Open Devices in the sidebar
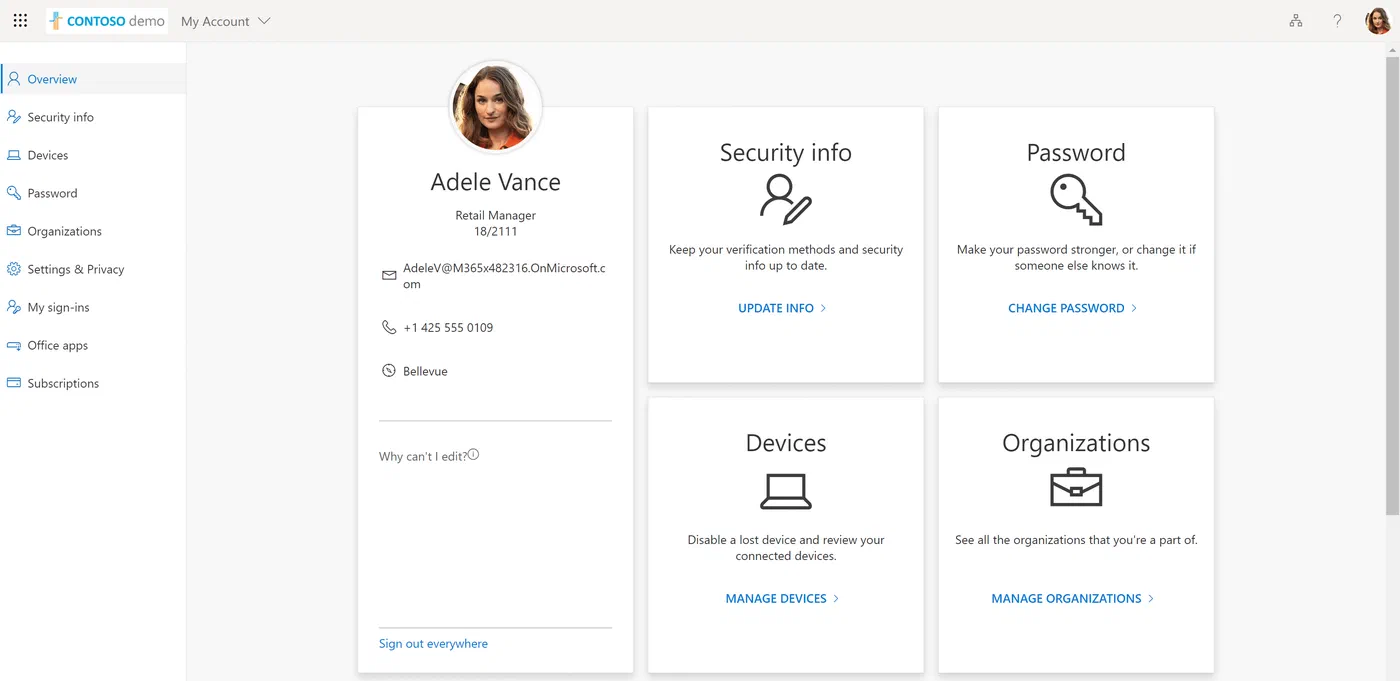Screen dimensions: 1400x681 point(93,155)
